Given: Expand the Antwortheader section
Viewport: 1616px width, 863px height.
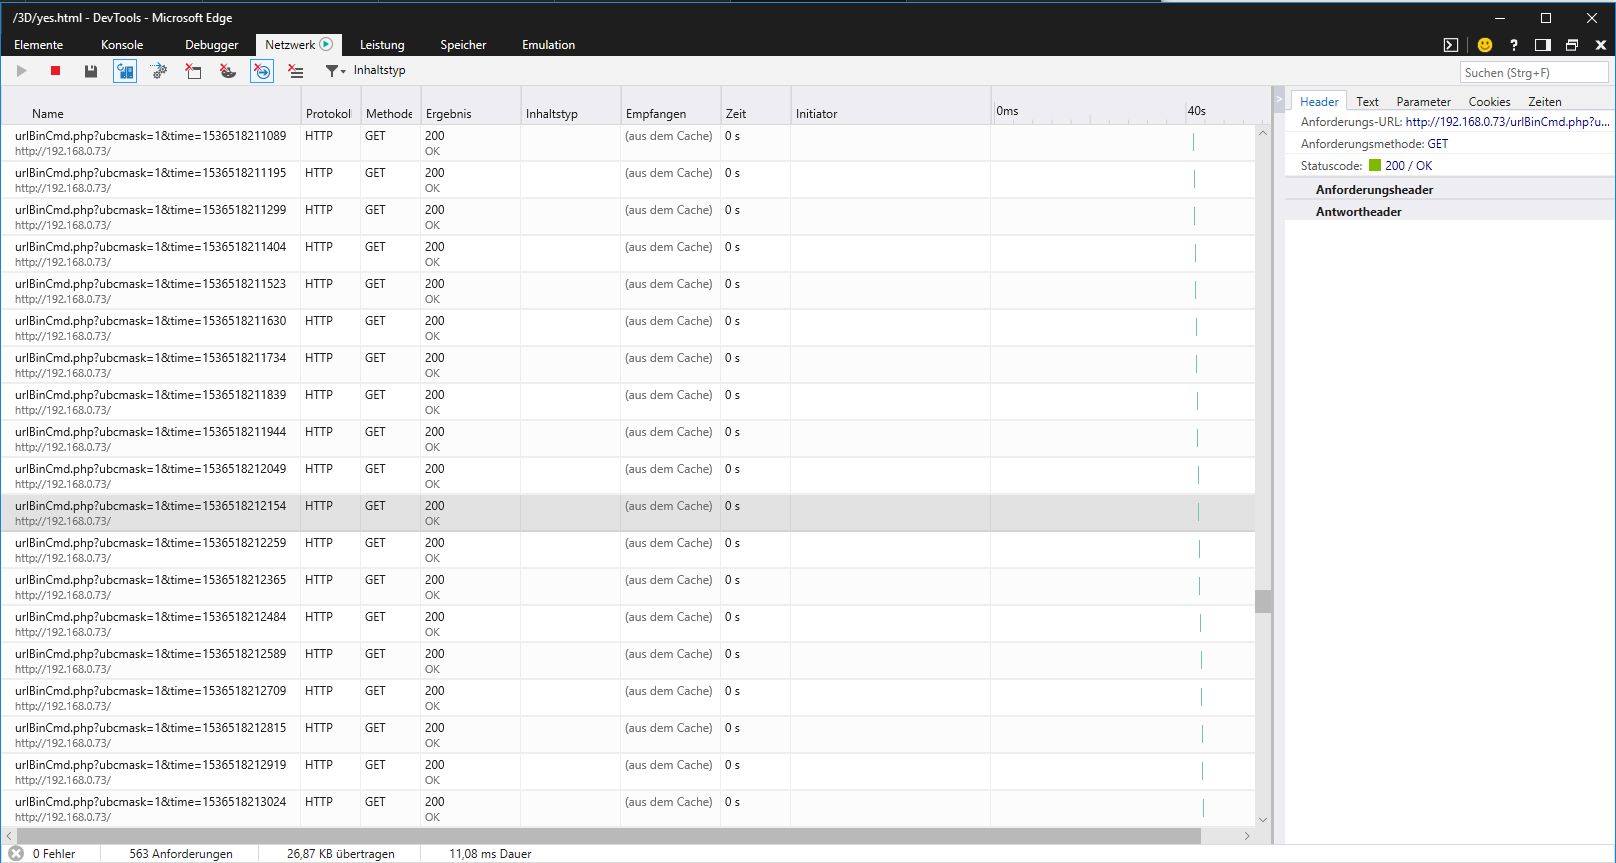Looking at the screenshot, I should pyautogui.click(x=1450, y=212).
